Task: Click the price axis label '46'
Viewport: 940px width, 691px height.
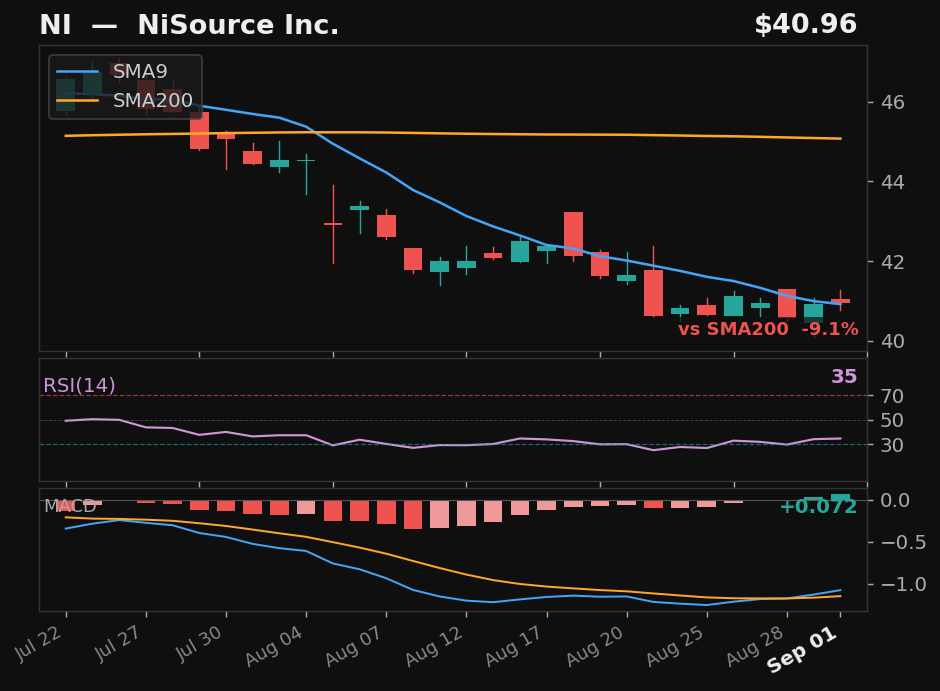Action: (893, 102)
